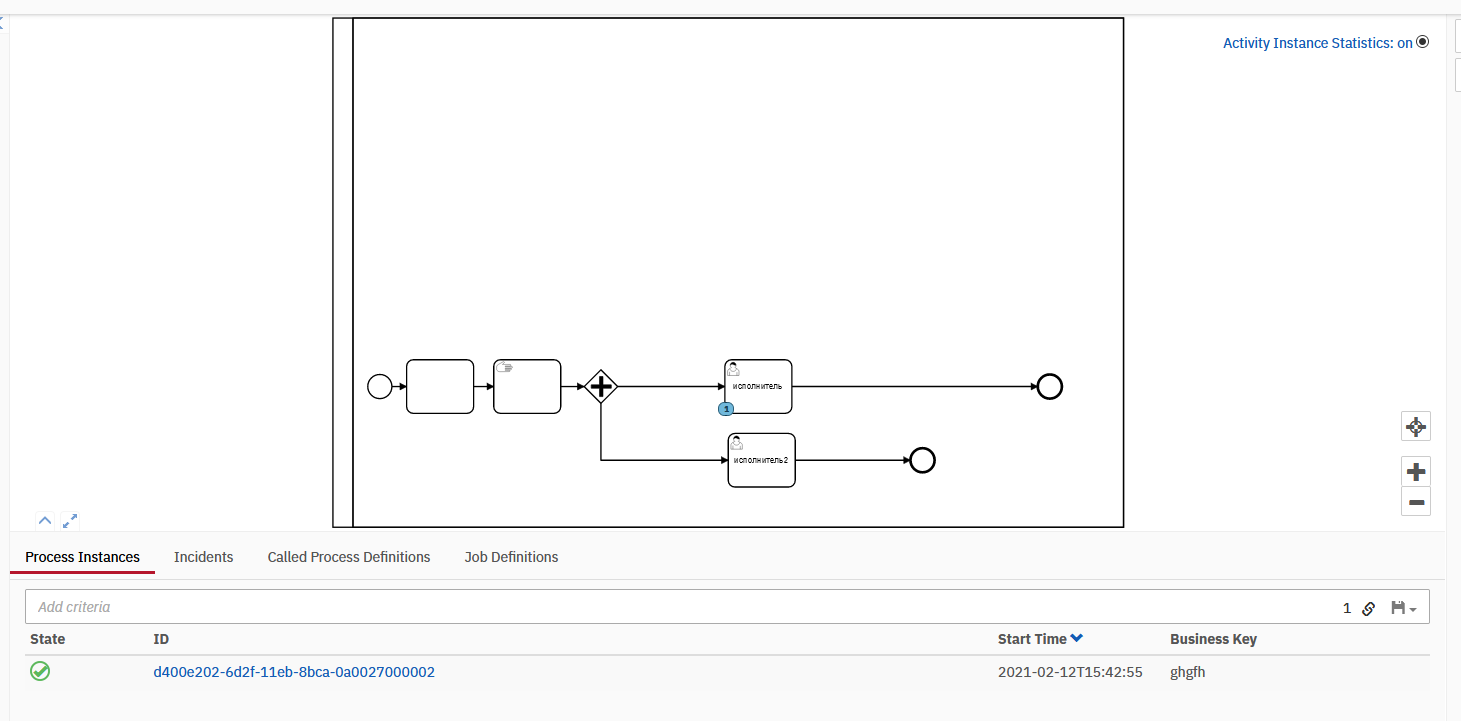Select the end event after исполнитель
Viewport: 1461px width, 721px height.
[1049, 386]
